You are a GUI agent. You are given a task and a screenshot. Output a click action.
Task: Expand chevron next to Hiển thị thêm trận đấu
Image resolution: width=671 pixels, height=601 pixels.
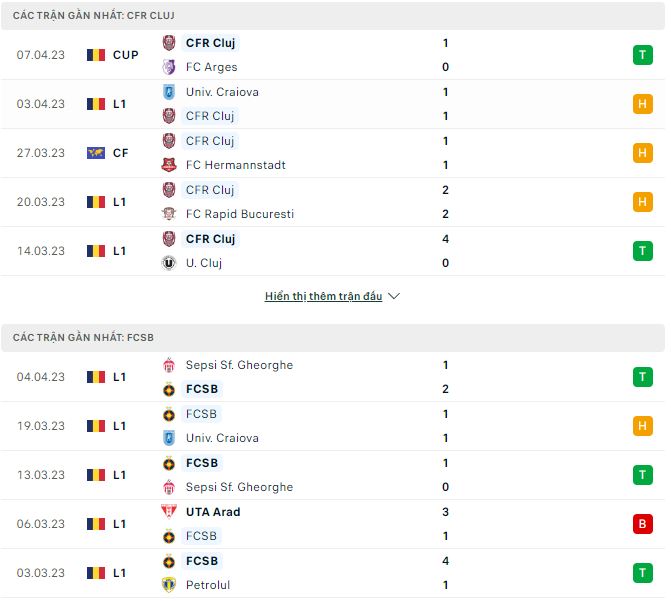click(x=394, y=297)
